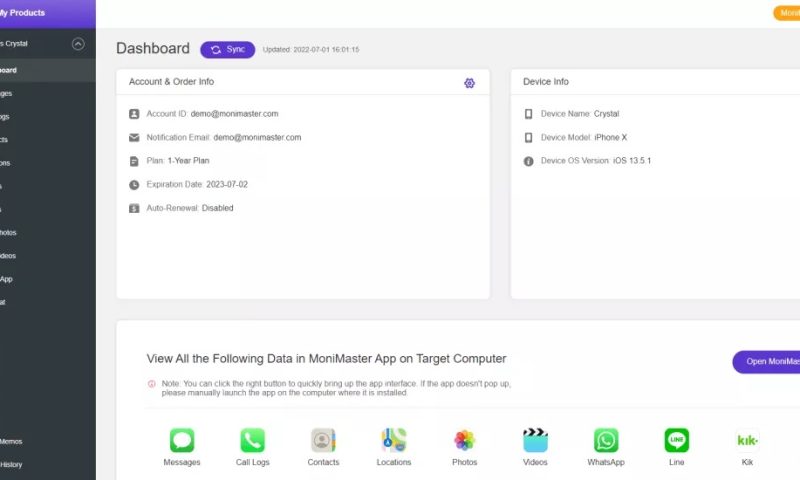Click the Open MoniMaster button

pos(766,362)
